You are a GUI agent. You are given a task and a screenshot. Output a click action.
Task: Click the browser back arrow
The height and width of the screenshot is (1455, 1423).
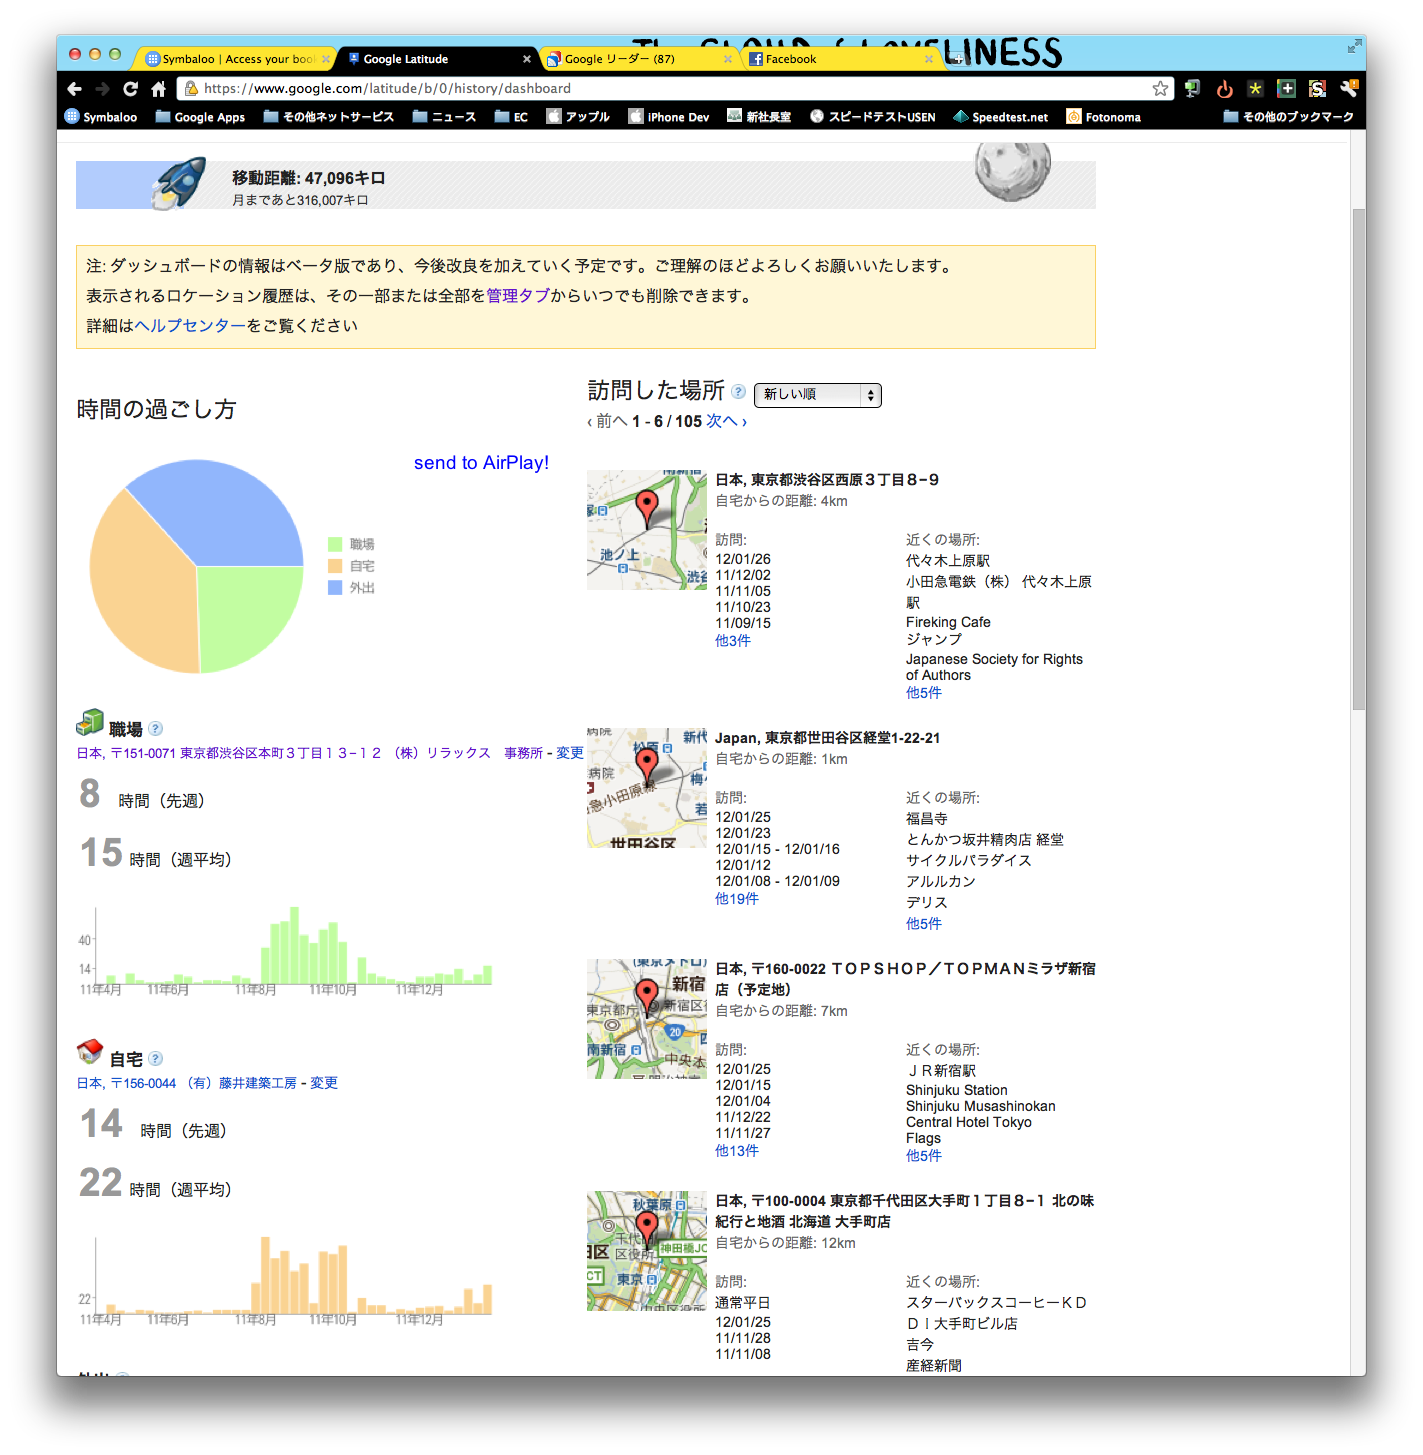click(x=74, y=89)
